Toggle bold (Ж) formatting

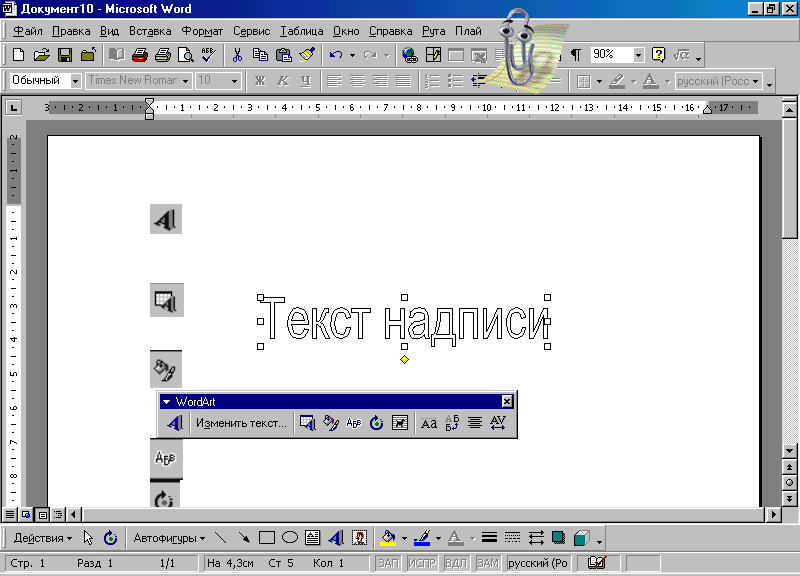click(260, 81)
